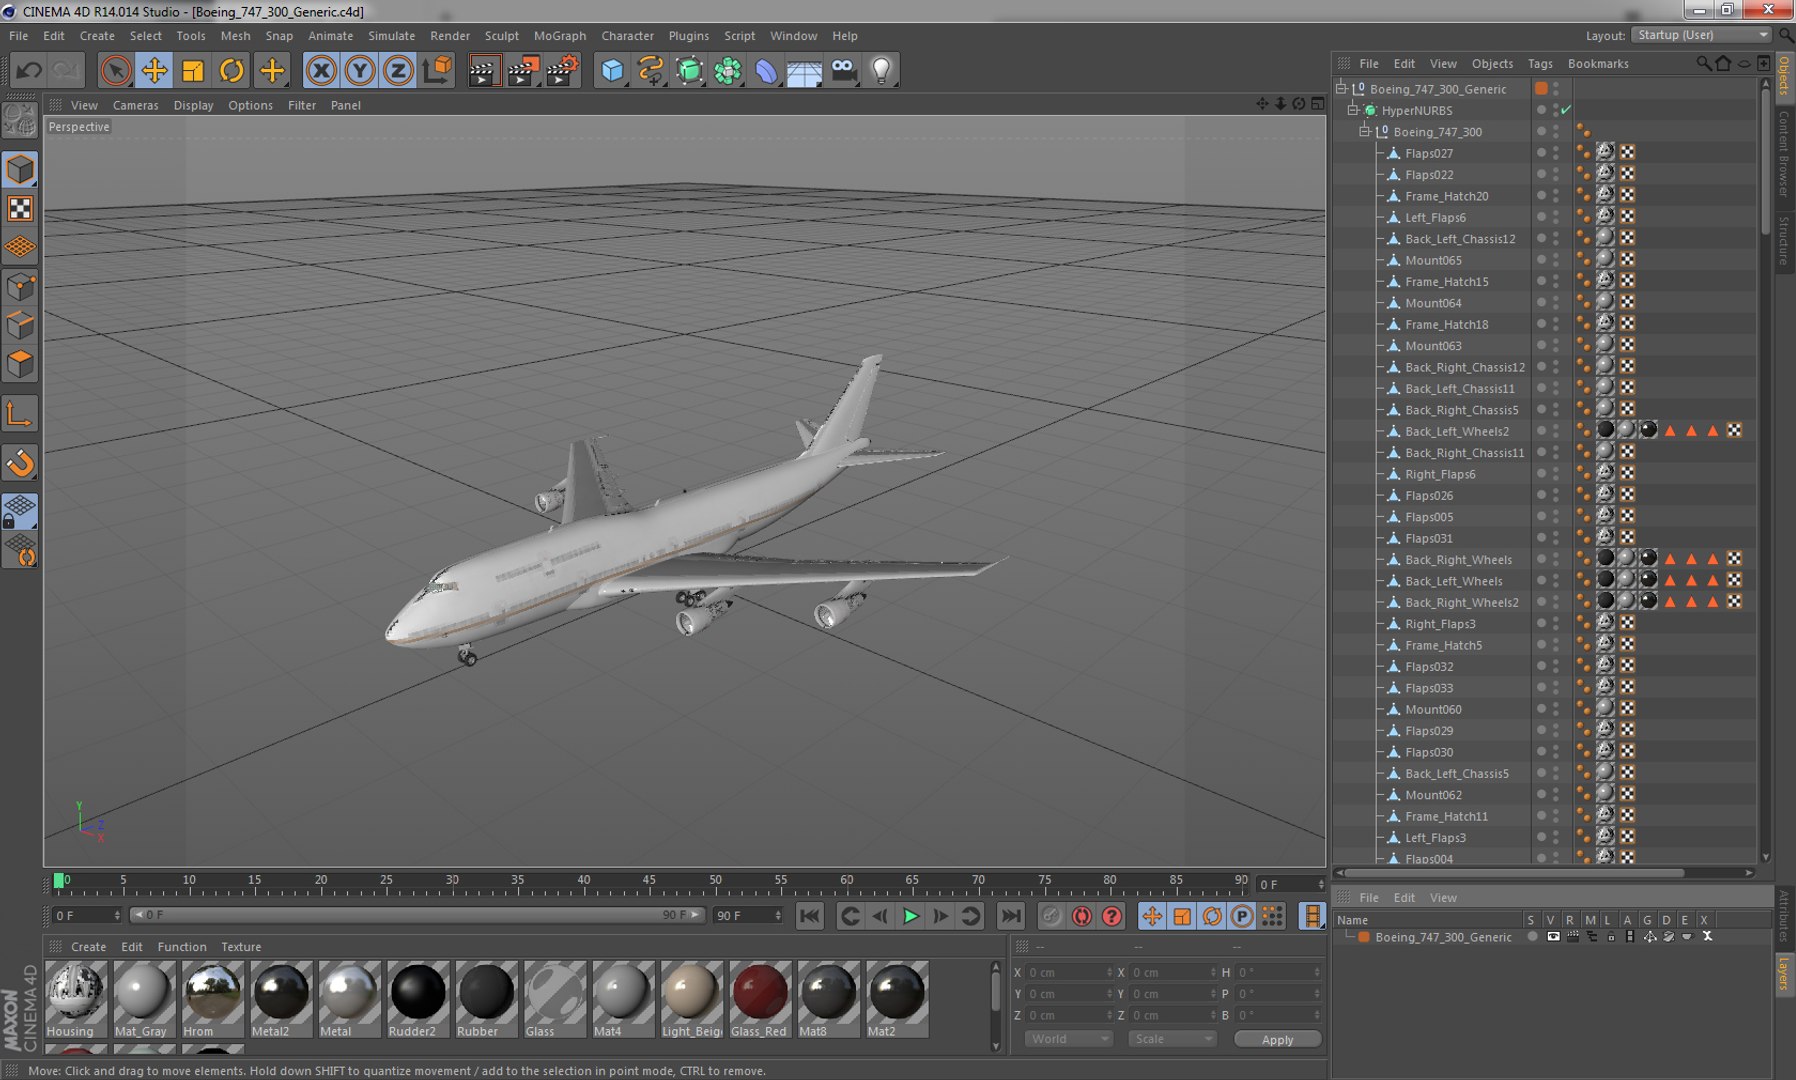The height and width of the screenshot is (1080, 1796).
Task: Open the material manager Function menu
Action: click(x=181, y=947)
